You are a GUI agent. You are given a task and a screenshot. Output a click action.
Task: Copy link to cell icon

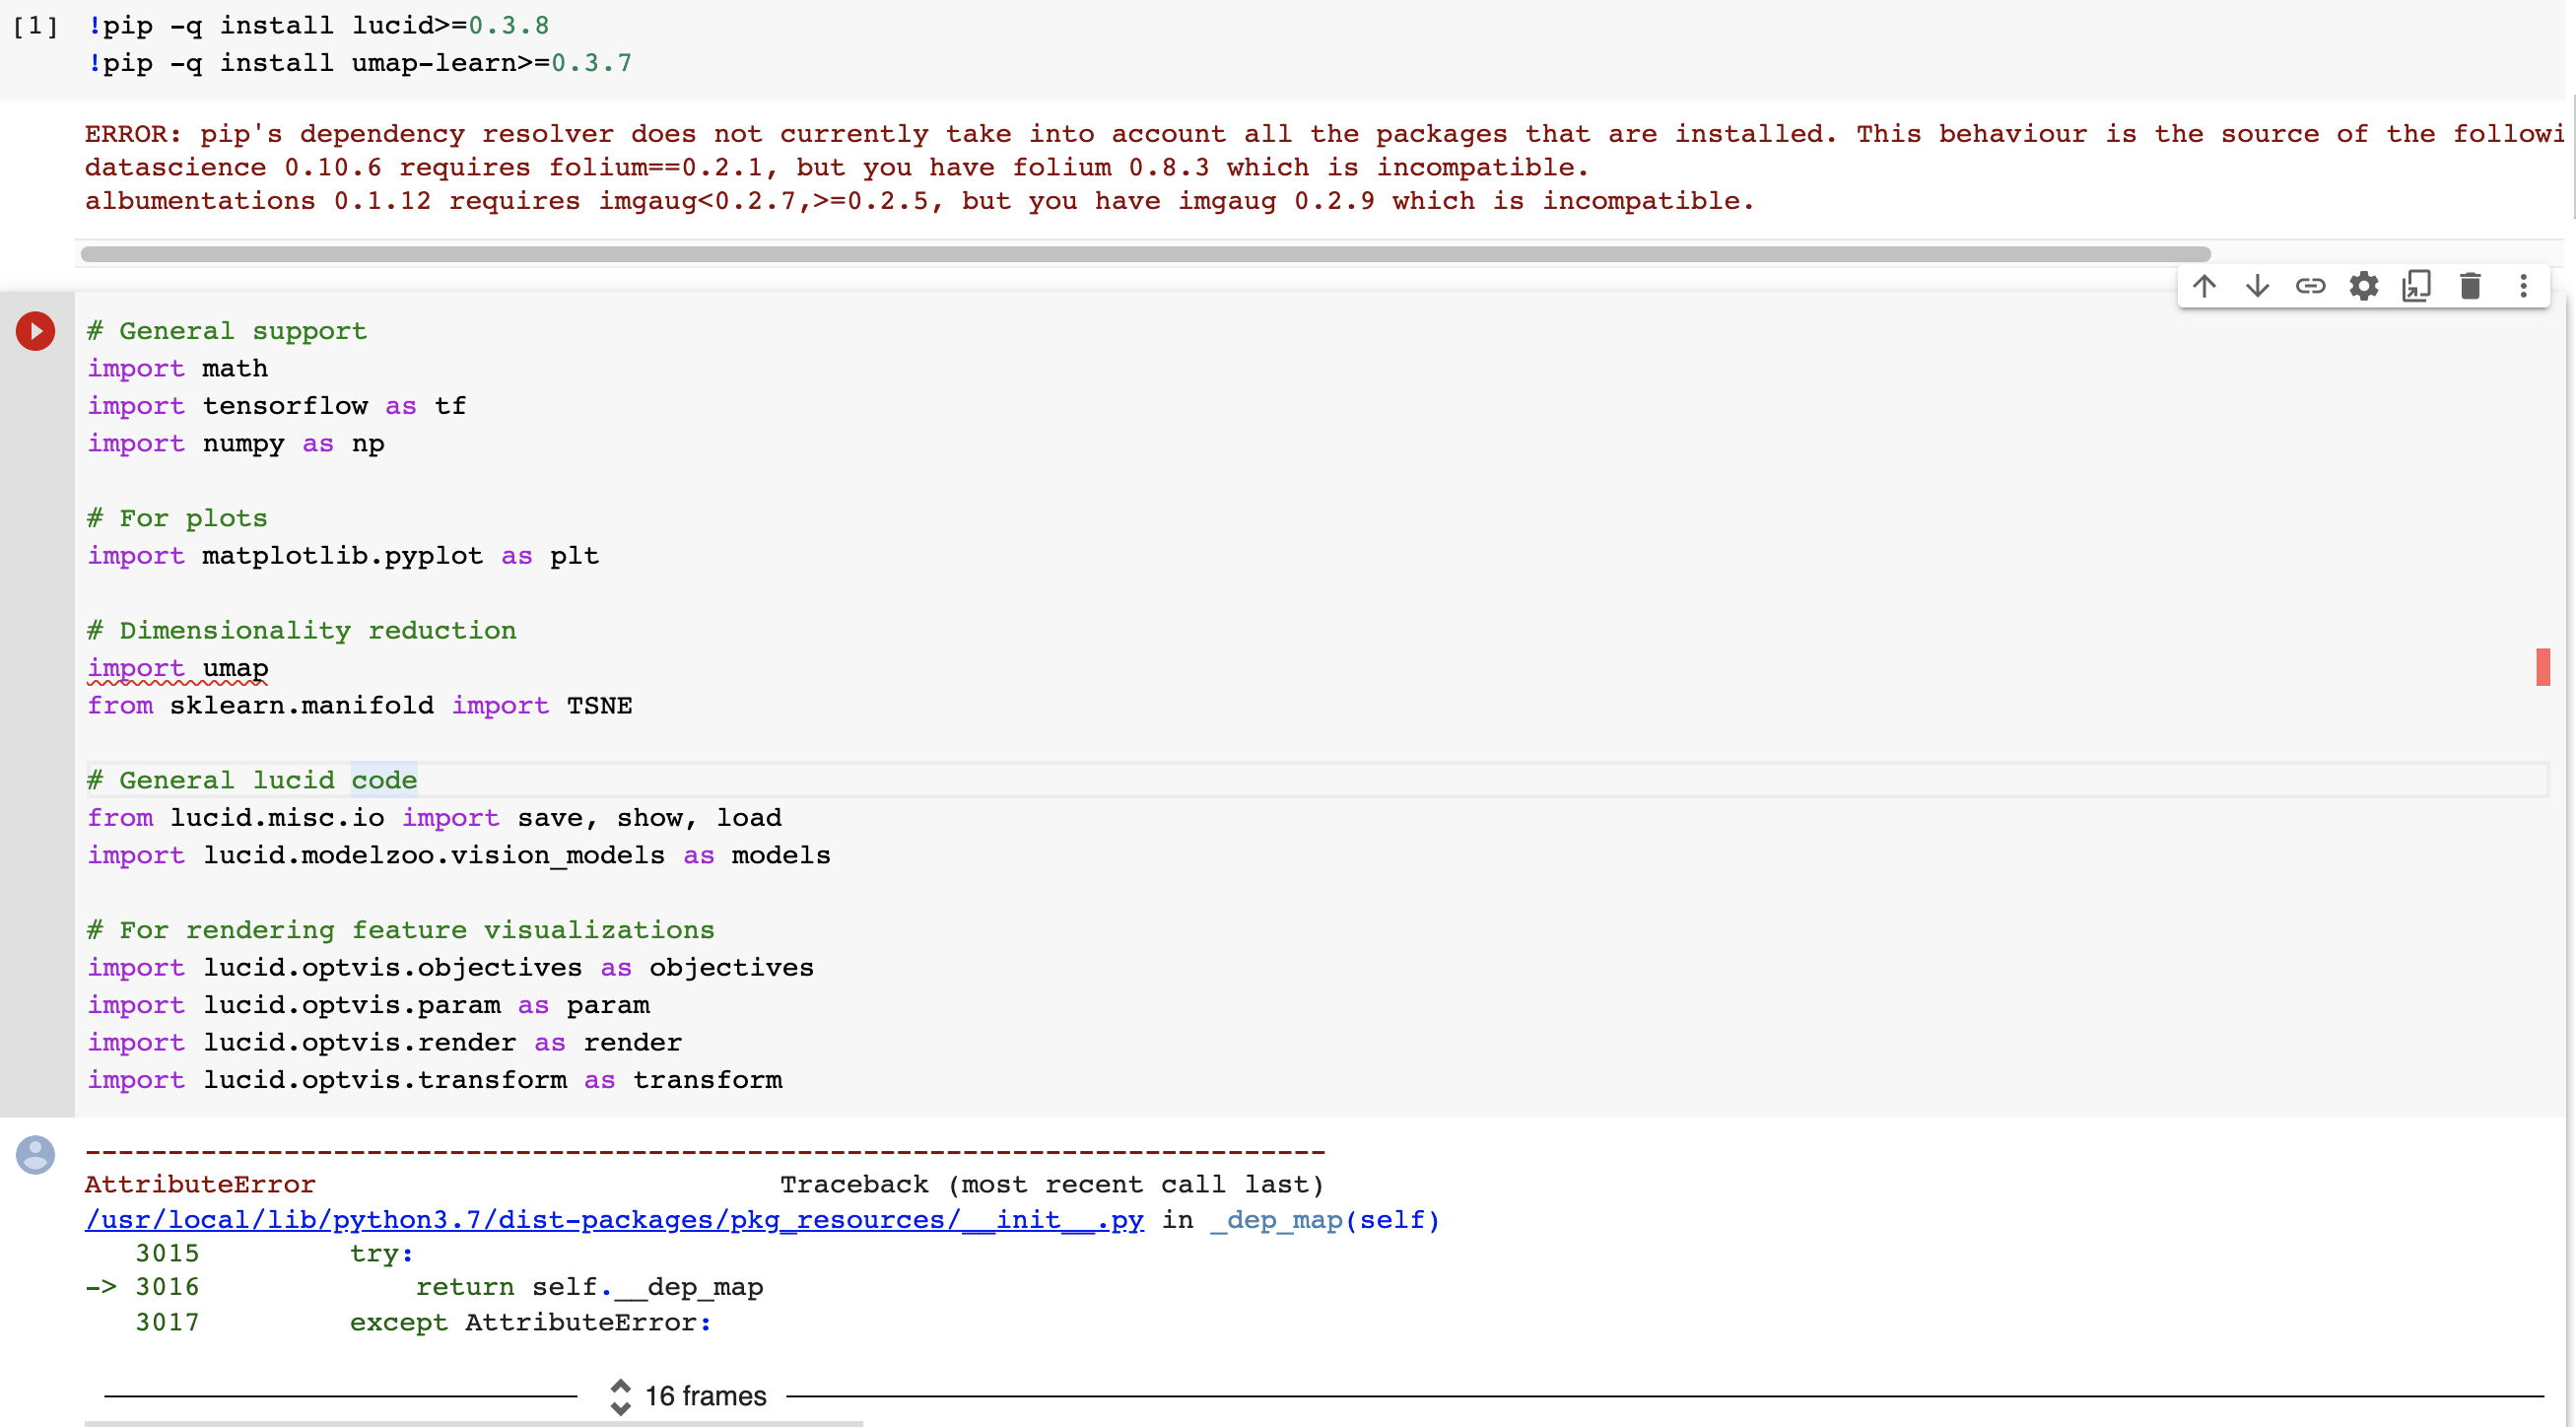pyautogui.click(x=2310, y=286)
